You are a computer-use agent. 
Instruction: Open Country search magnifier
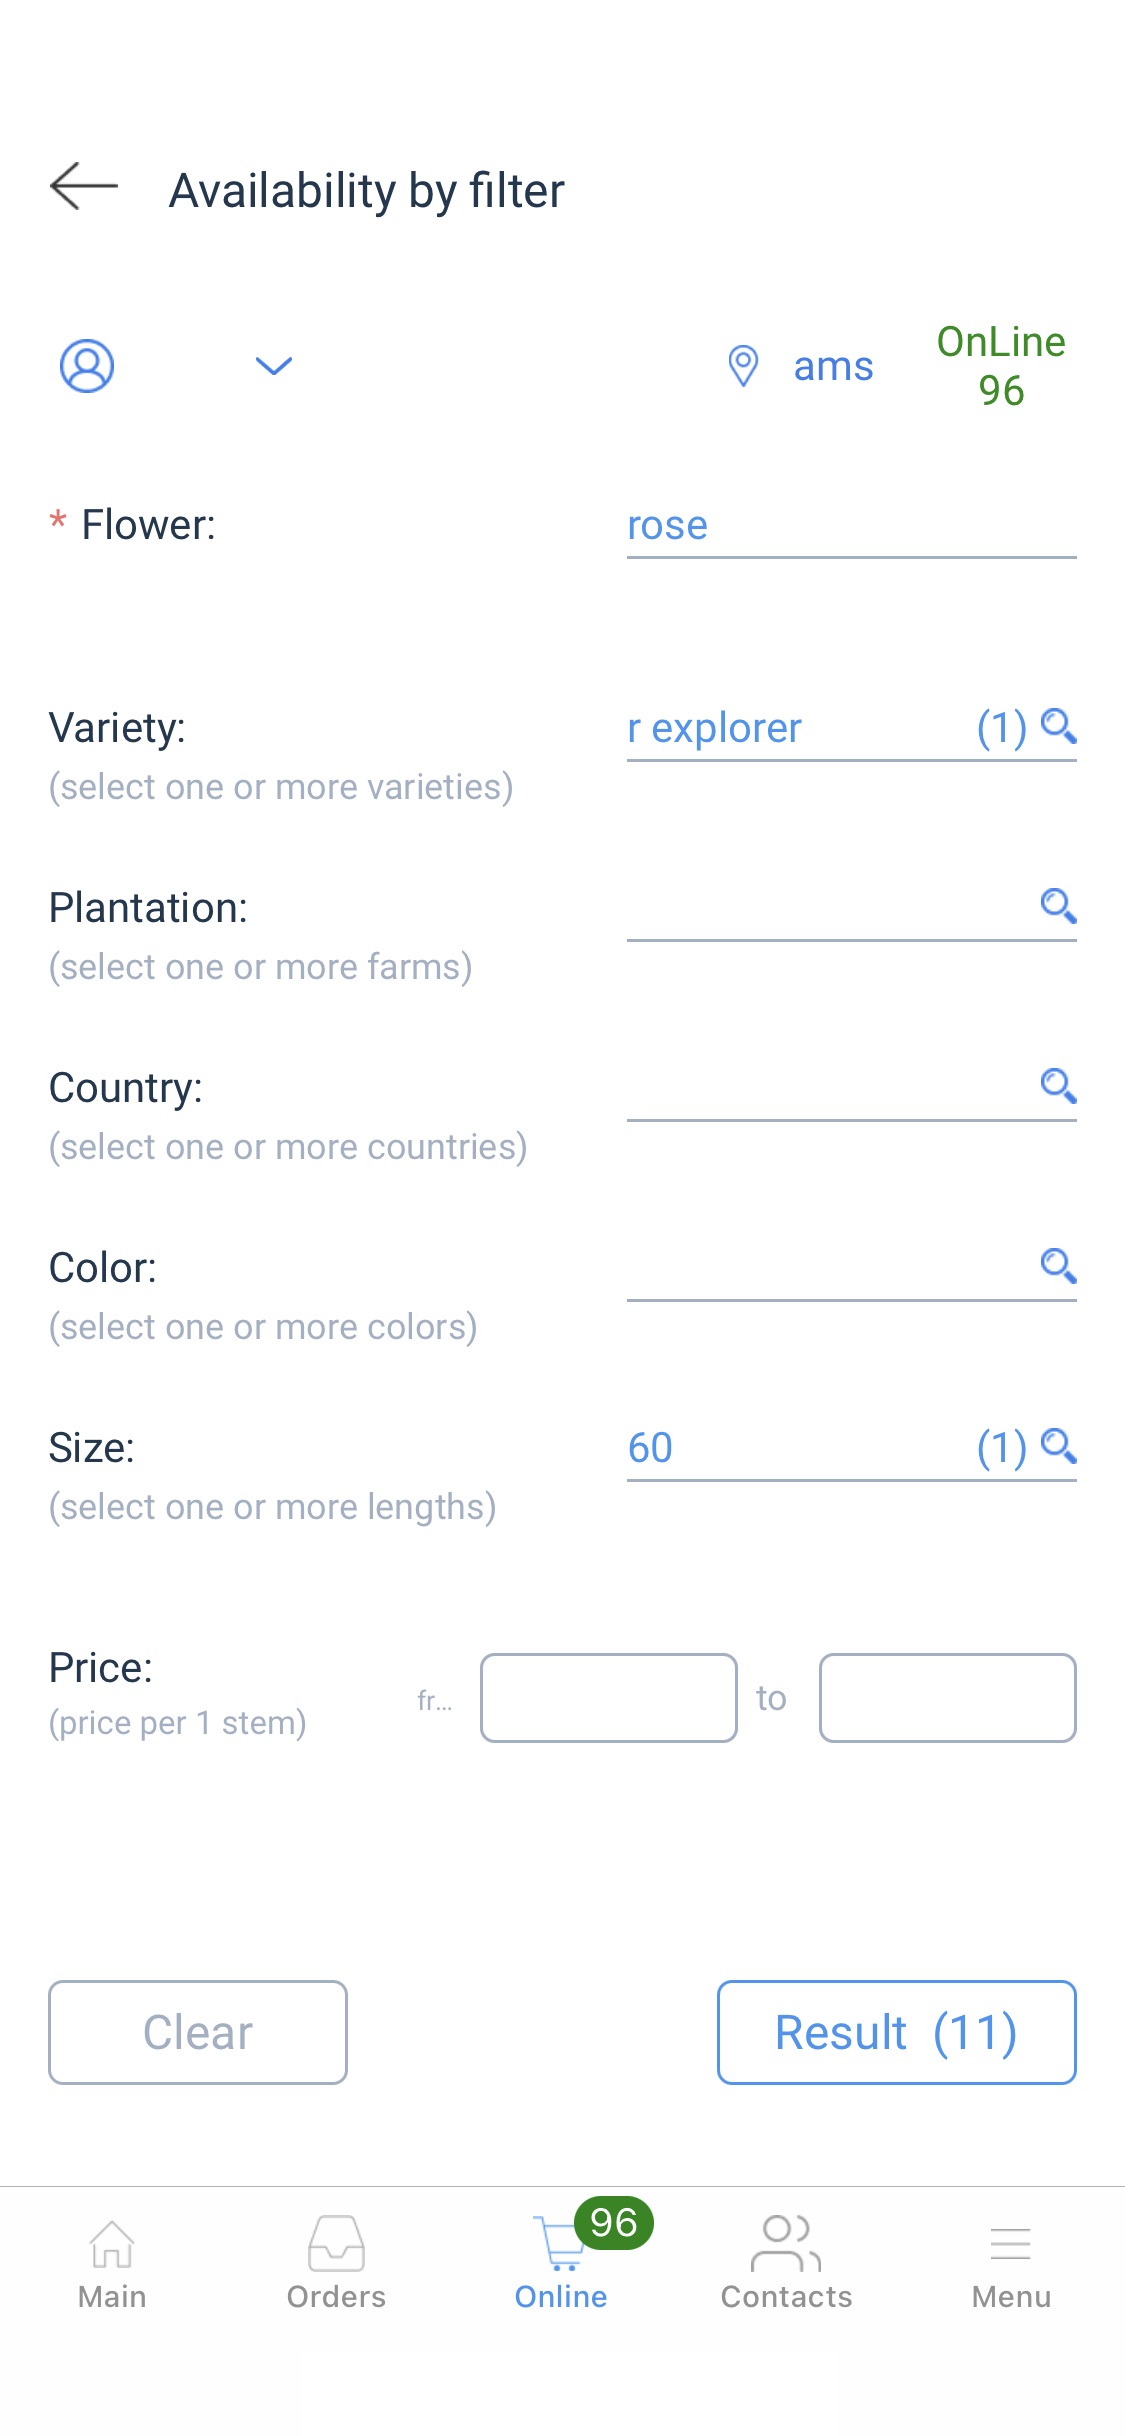(x=1058, y=1086)
